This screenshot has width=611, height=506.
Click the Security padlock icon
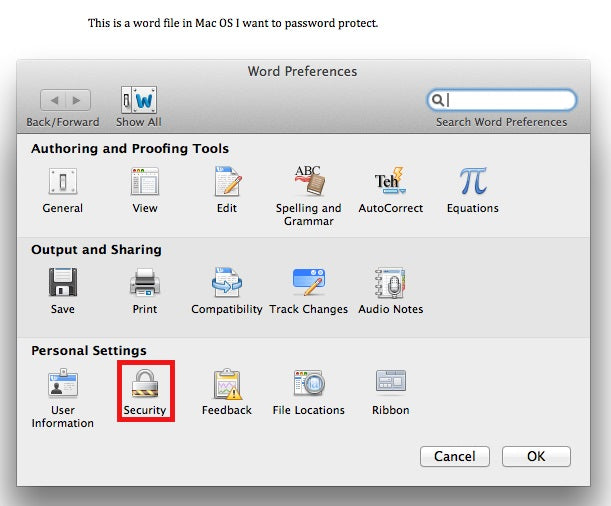click(145, 385)
